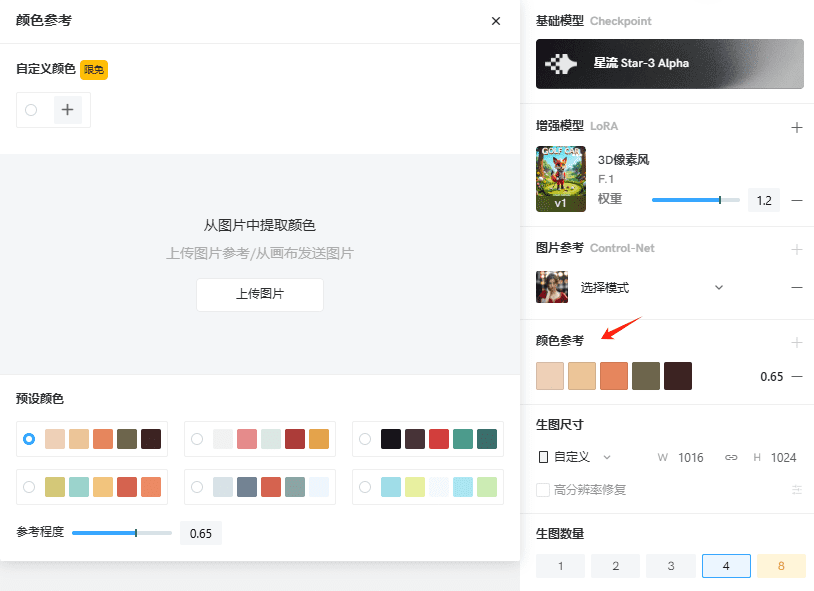Screen dimensions: 814x591
Task: Remove the 3D像素风 LoRA with minus icon
Action: pos(797,200)
